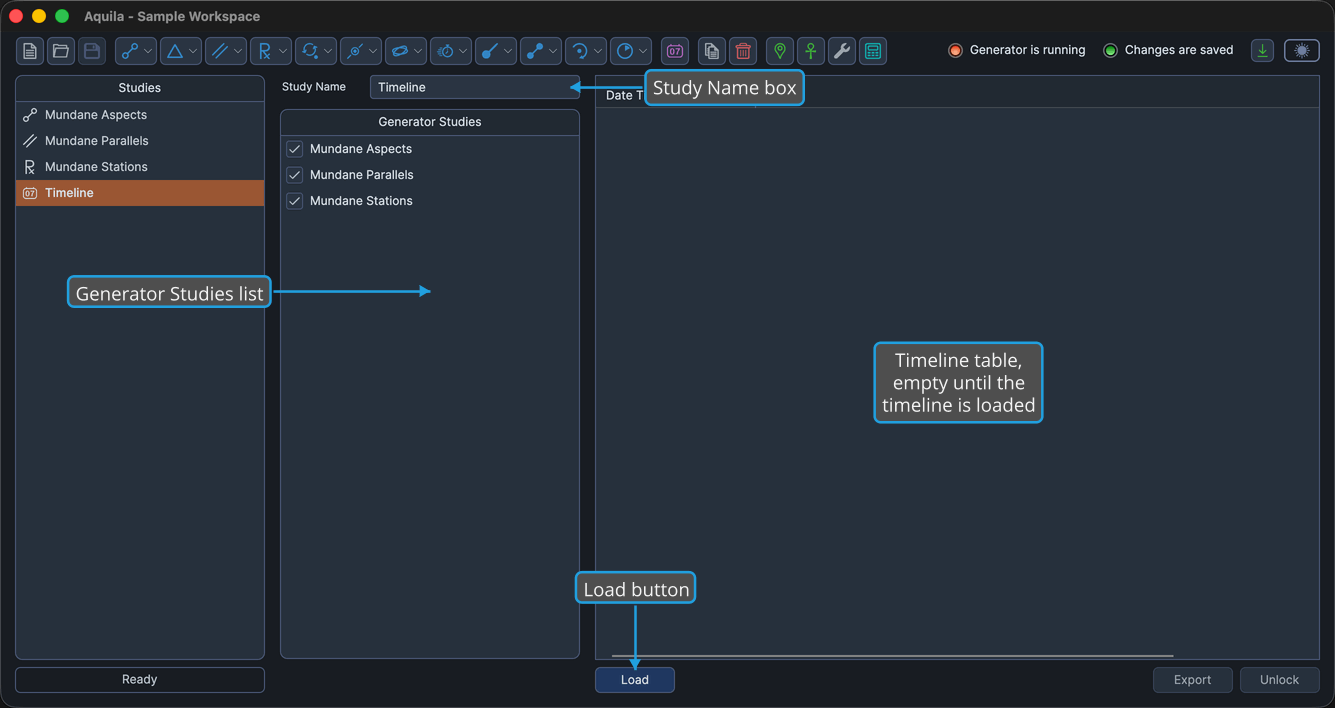Screen dimensions: 1335x708
Task: Click the Unlock button
Action: click(1280, 680)
